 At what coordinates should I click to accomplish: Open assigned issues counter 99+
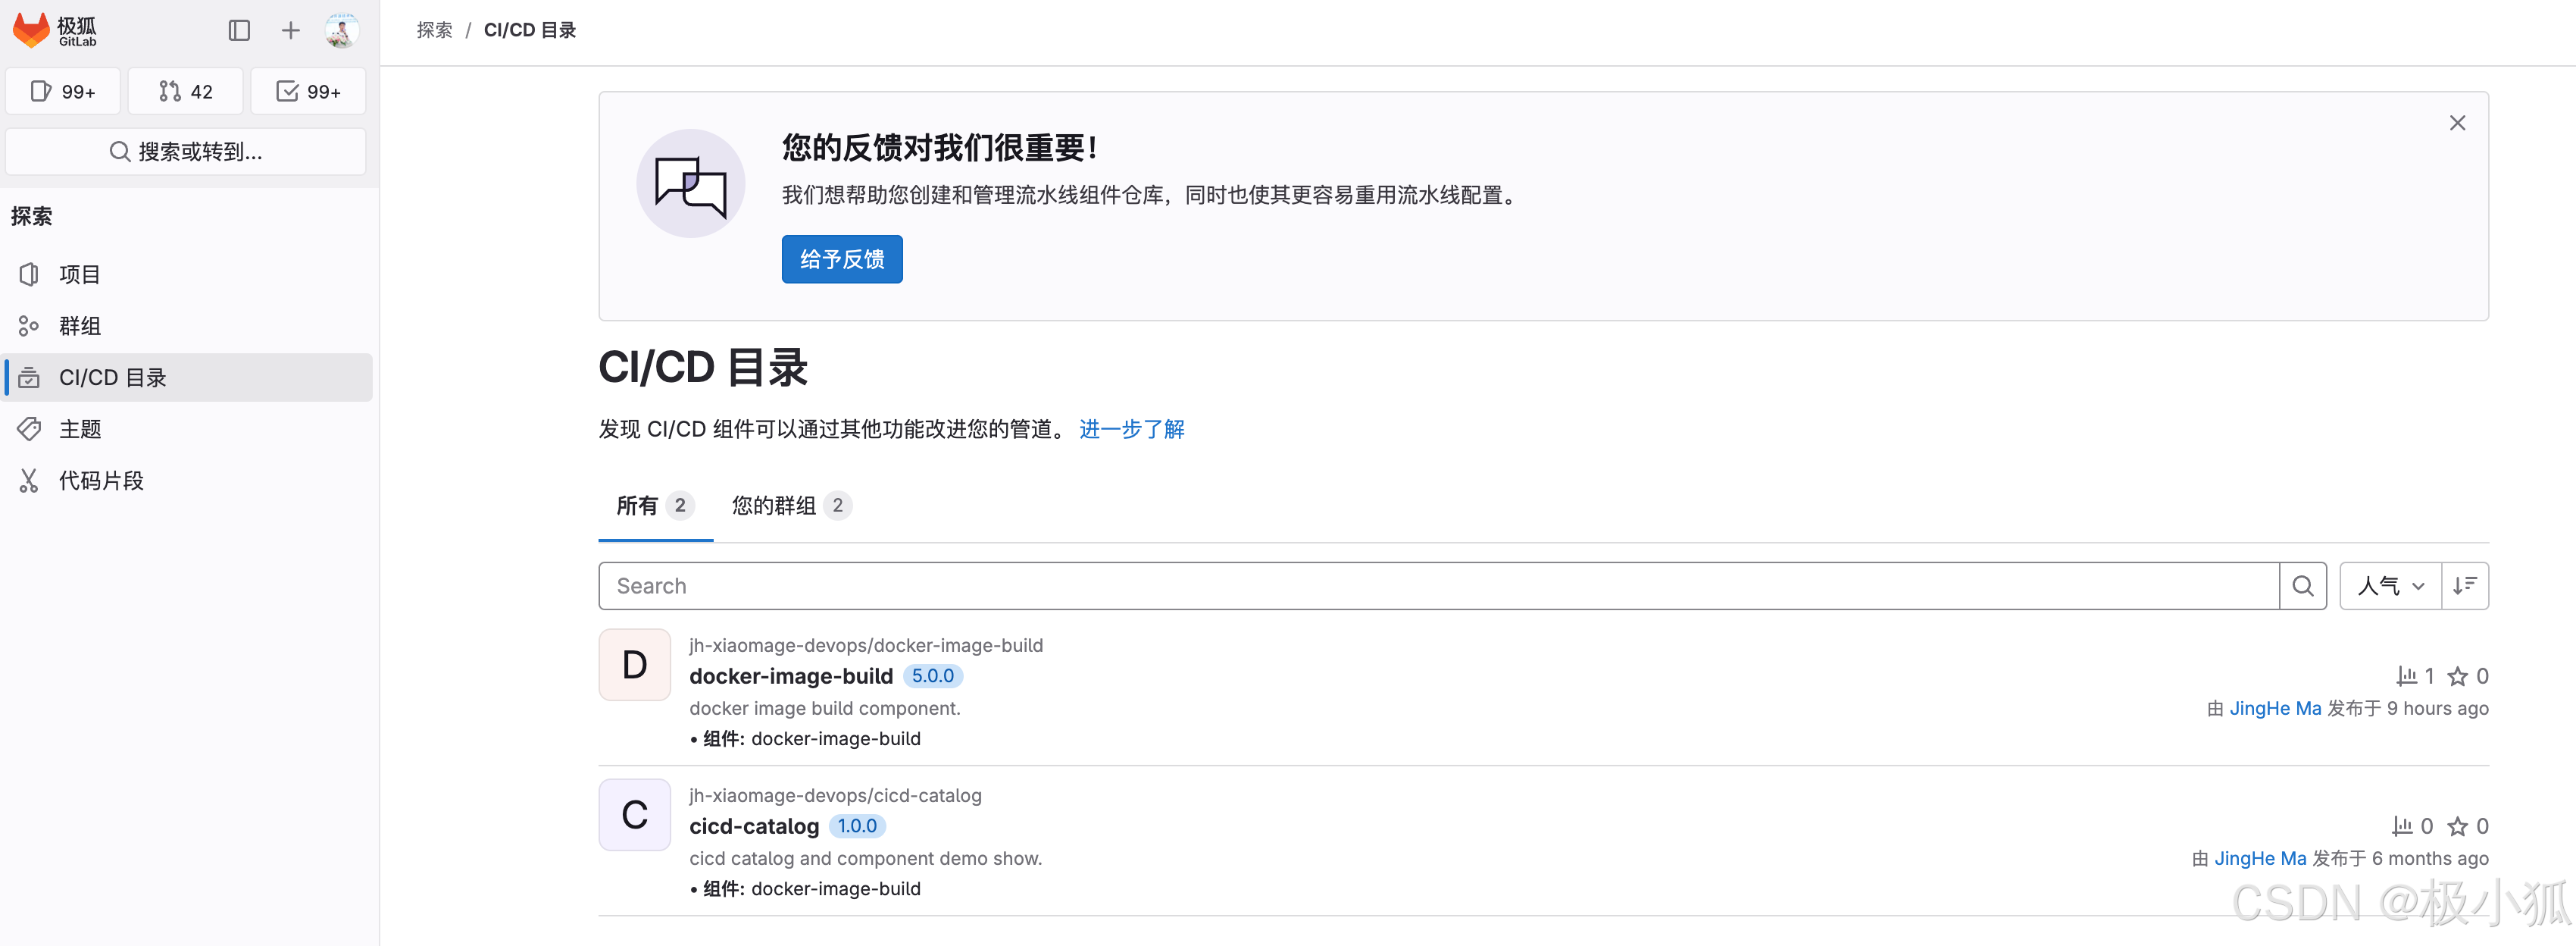(63, 91)
